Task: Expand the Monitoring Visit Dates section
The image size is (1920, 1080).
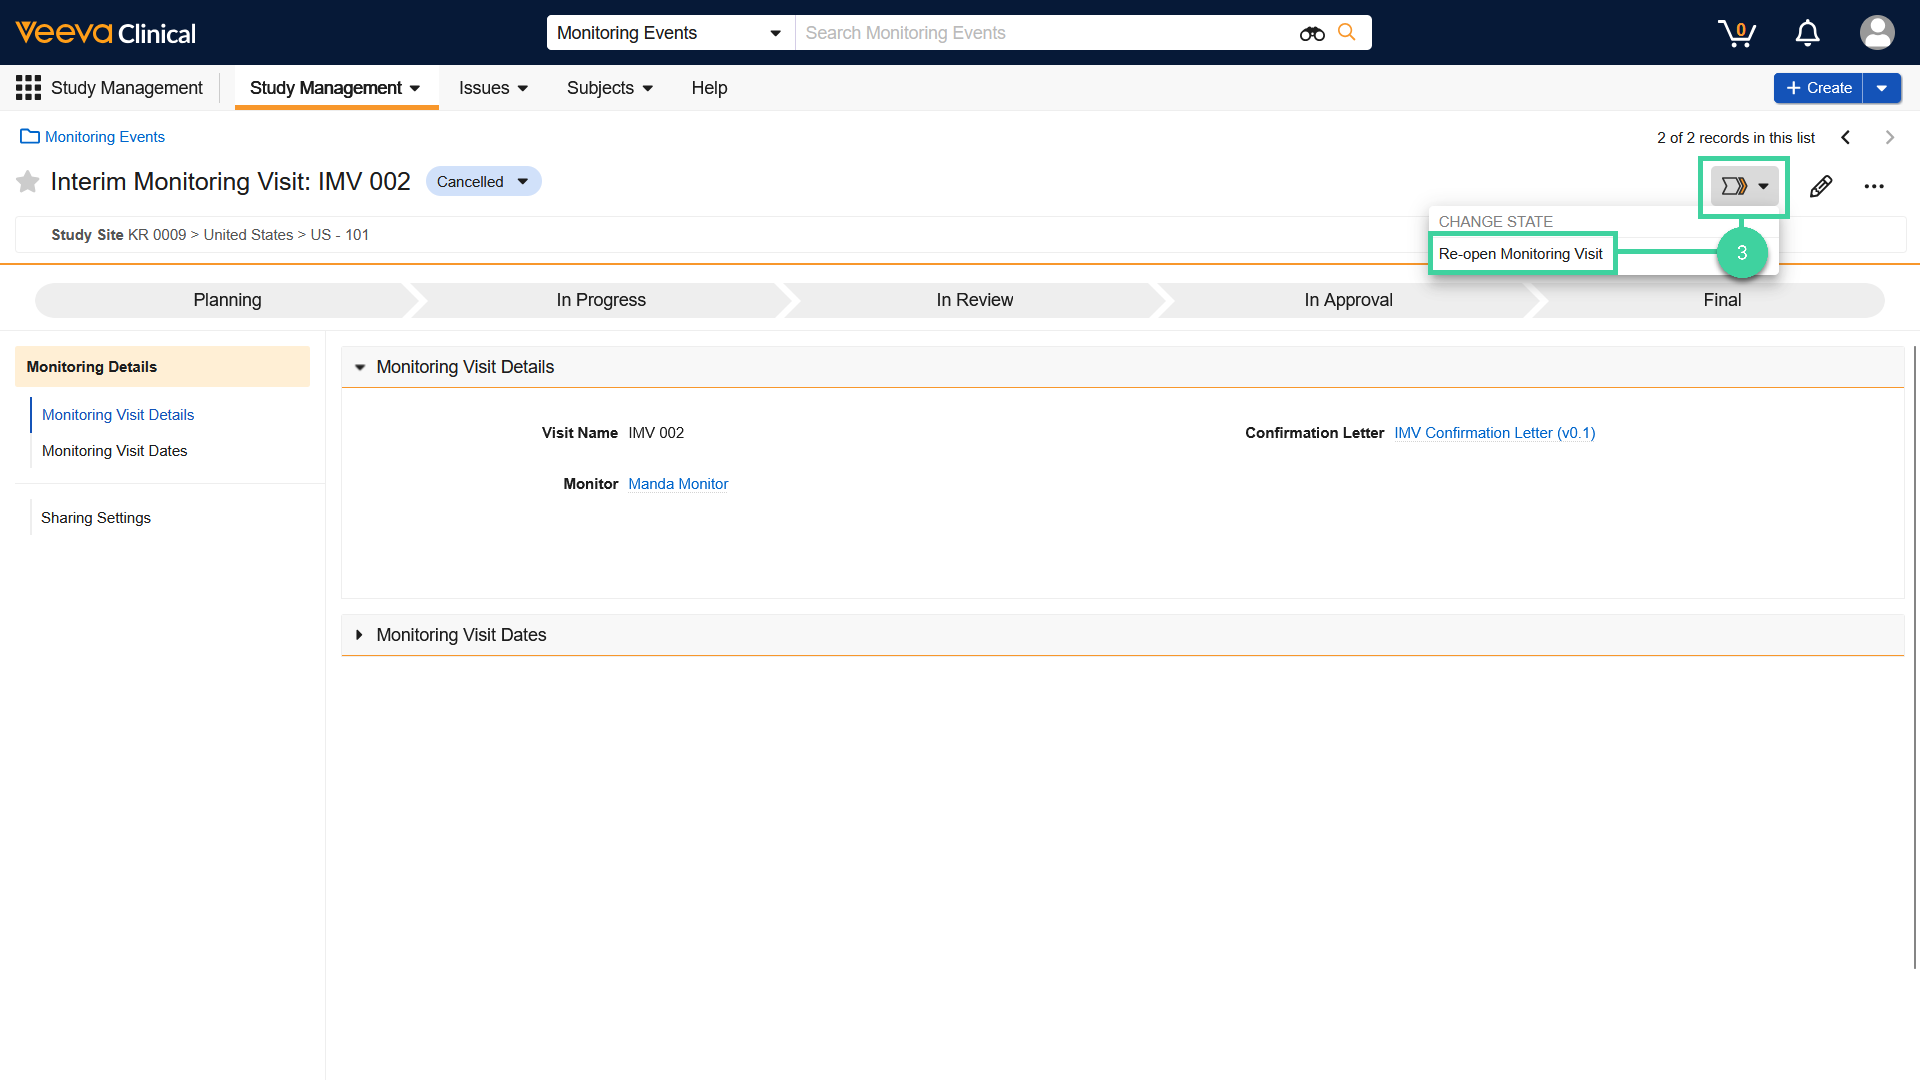Action: tap(360, 635)
